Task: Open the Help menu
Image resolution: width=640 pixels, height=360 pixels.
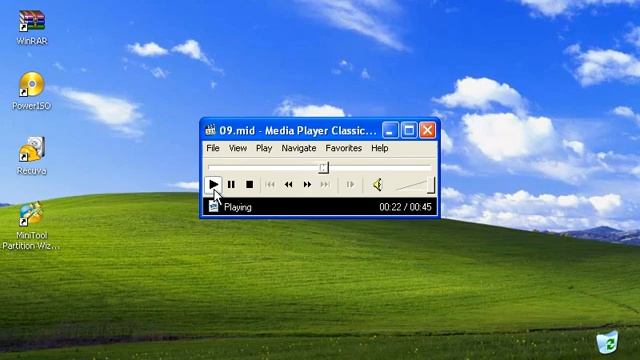Action: coord(379,148)
